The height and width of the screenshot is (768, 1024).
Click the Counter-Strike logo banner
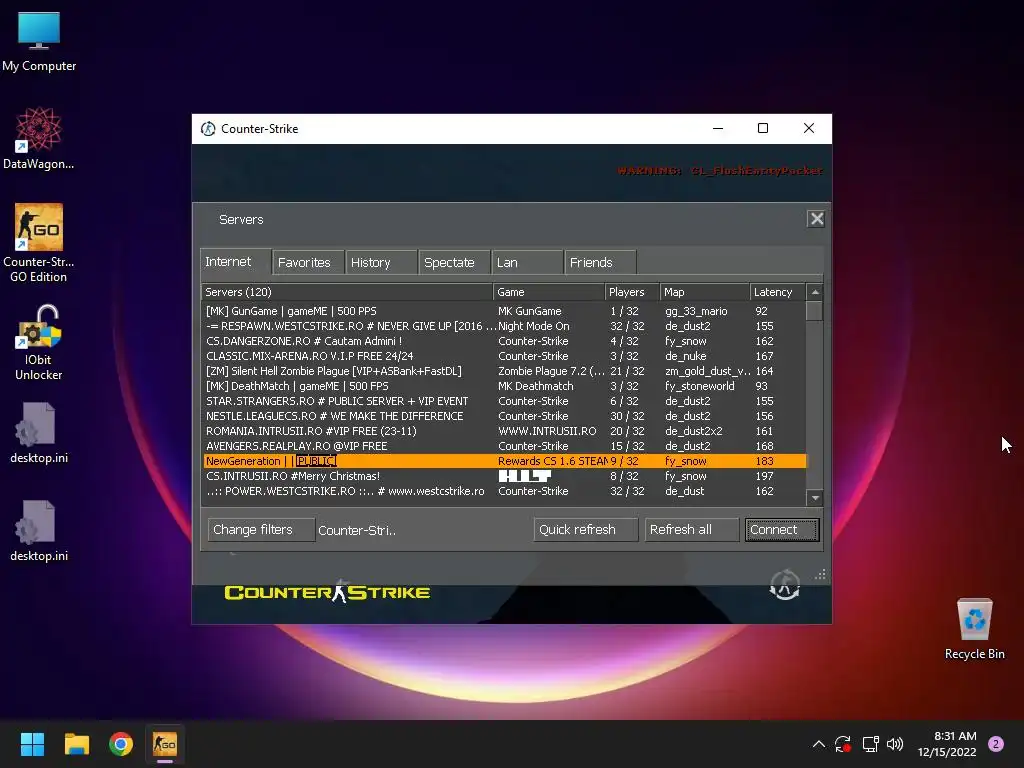[327, 592]
